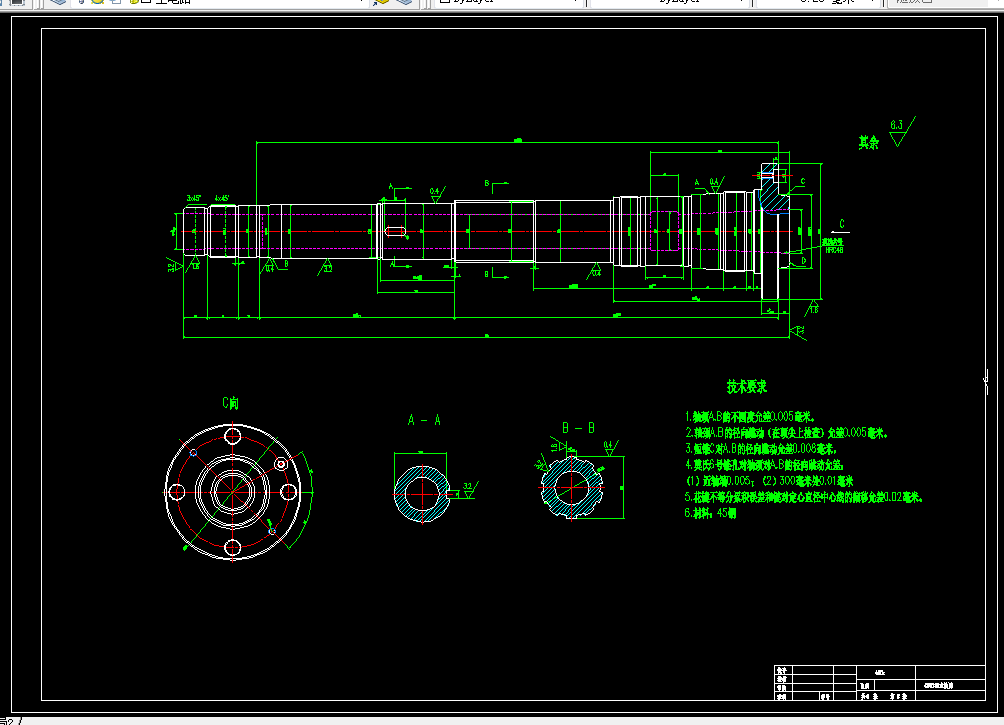This screenshot has height=725, width=1004.
Task: Click technical requirement line 3 with 0.008
Action: coord(761,449)
